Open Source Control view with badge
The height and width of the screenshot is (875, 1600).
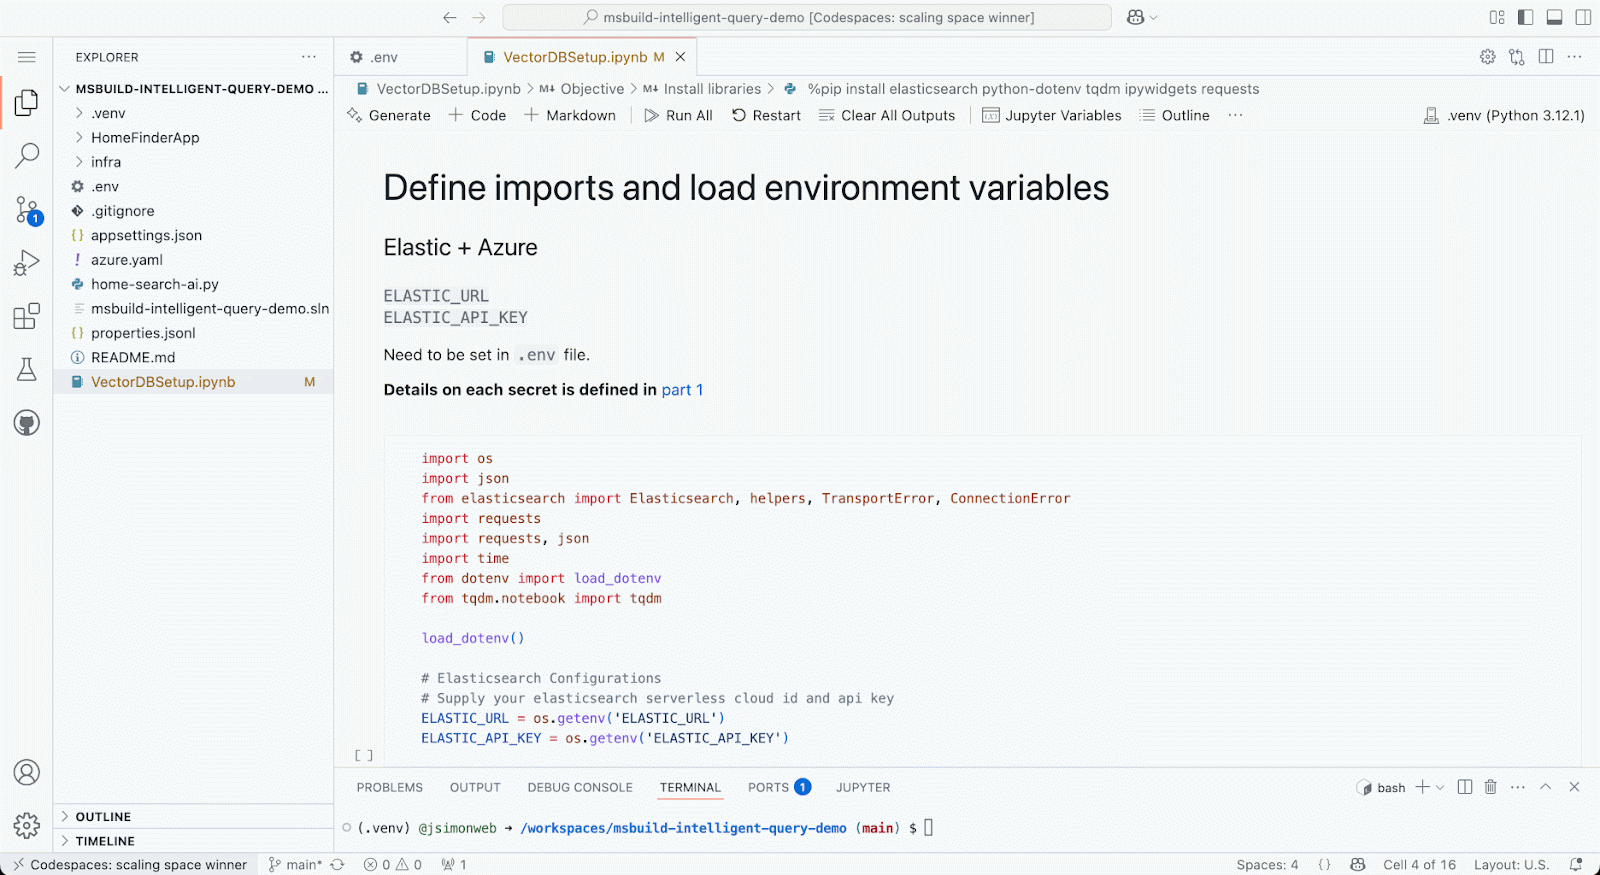(27, 210)
